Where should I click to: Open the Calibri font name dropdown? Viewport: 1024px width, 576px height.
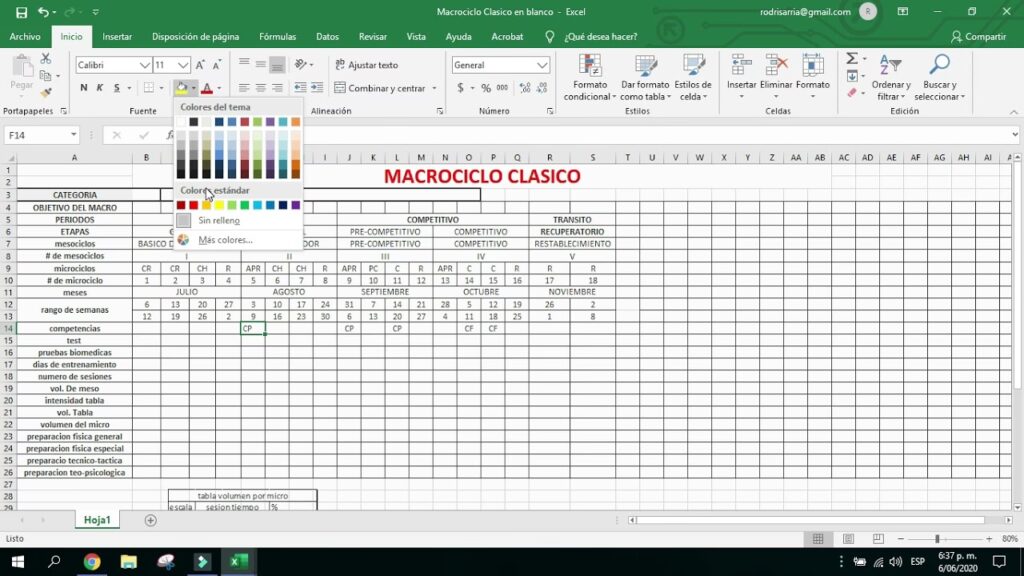(144, 65)
